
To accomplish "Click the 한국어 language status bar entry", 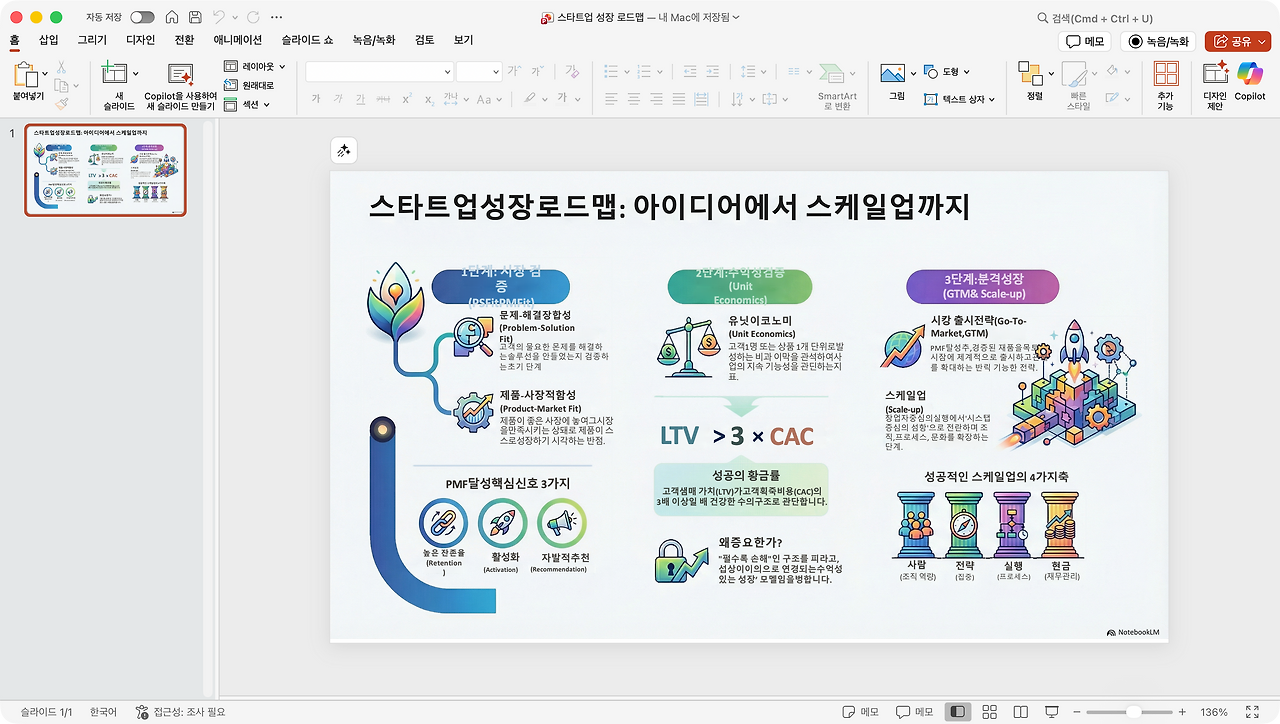I will [x=103, y=712].
